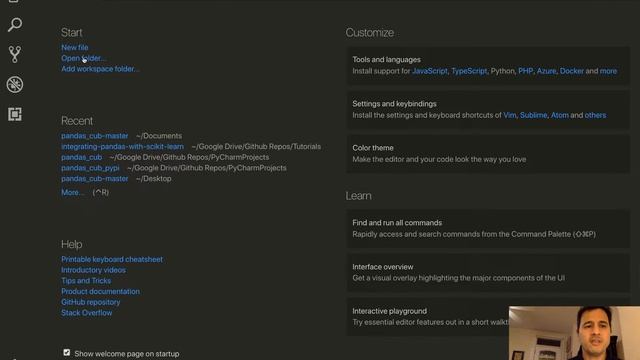Install Docker support link
The height and width of the screenshot is (360, 640).
(x=572, y=71)
